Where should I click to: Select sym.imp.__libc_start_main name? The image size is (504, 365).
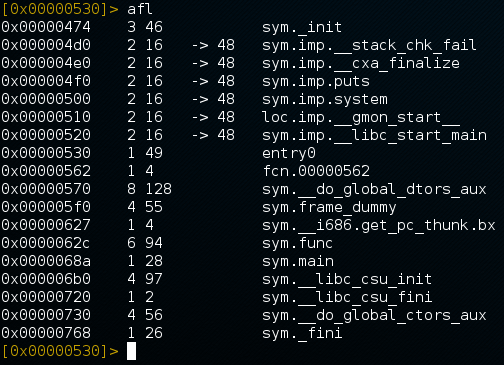[374, 135]
